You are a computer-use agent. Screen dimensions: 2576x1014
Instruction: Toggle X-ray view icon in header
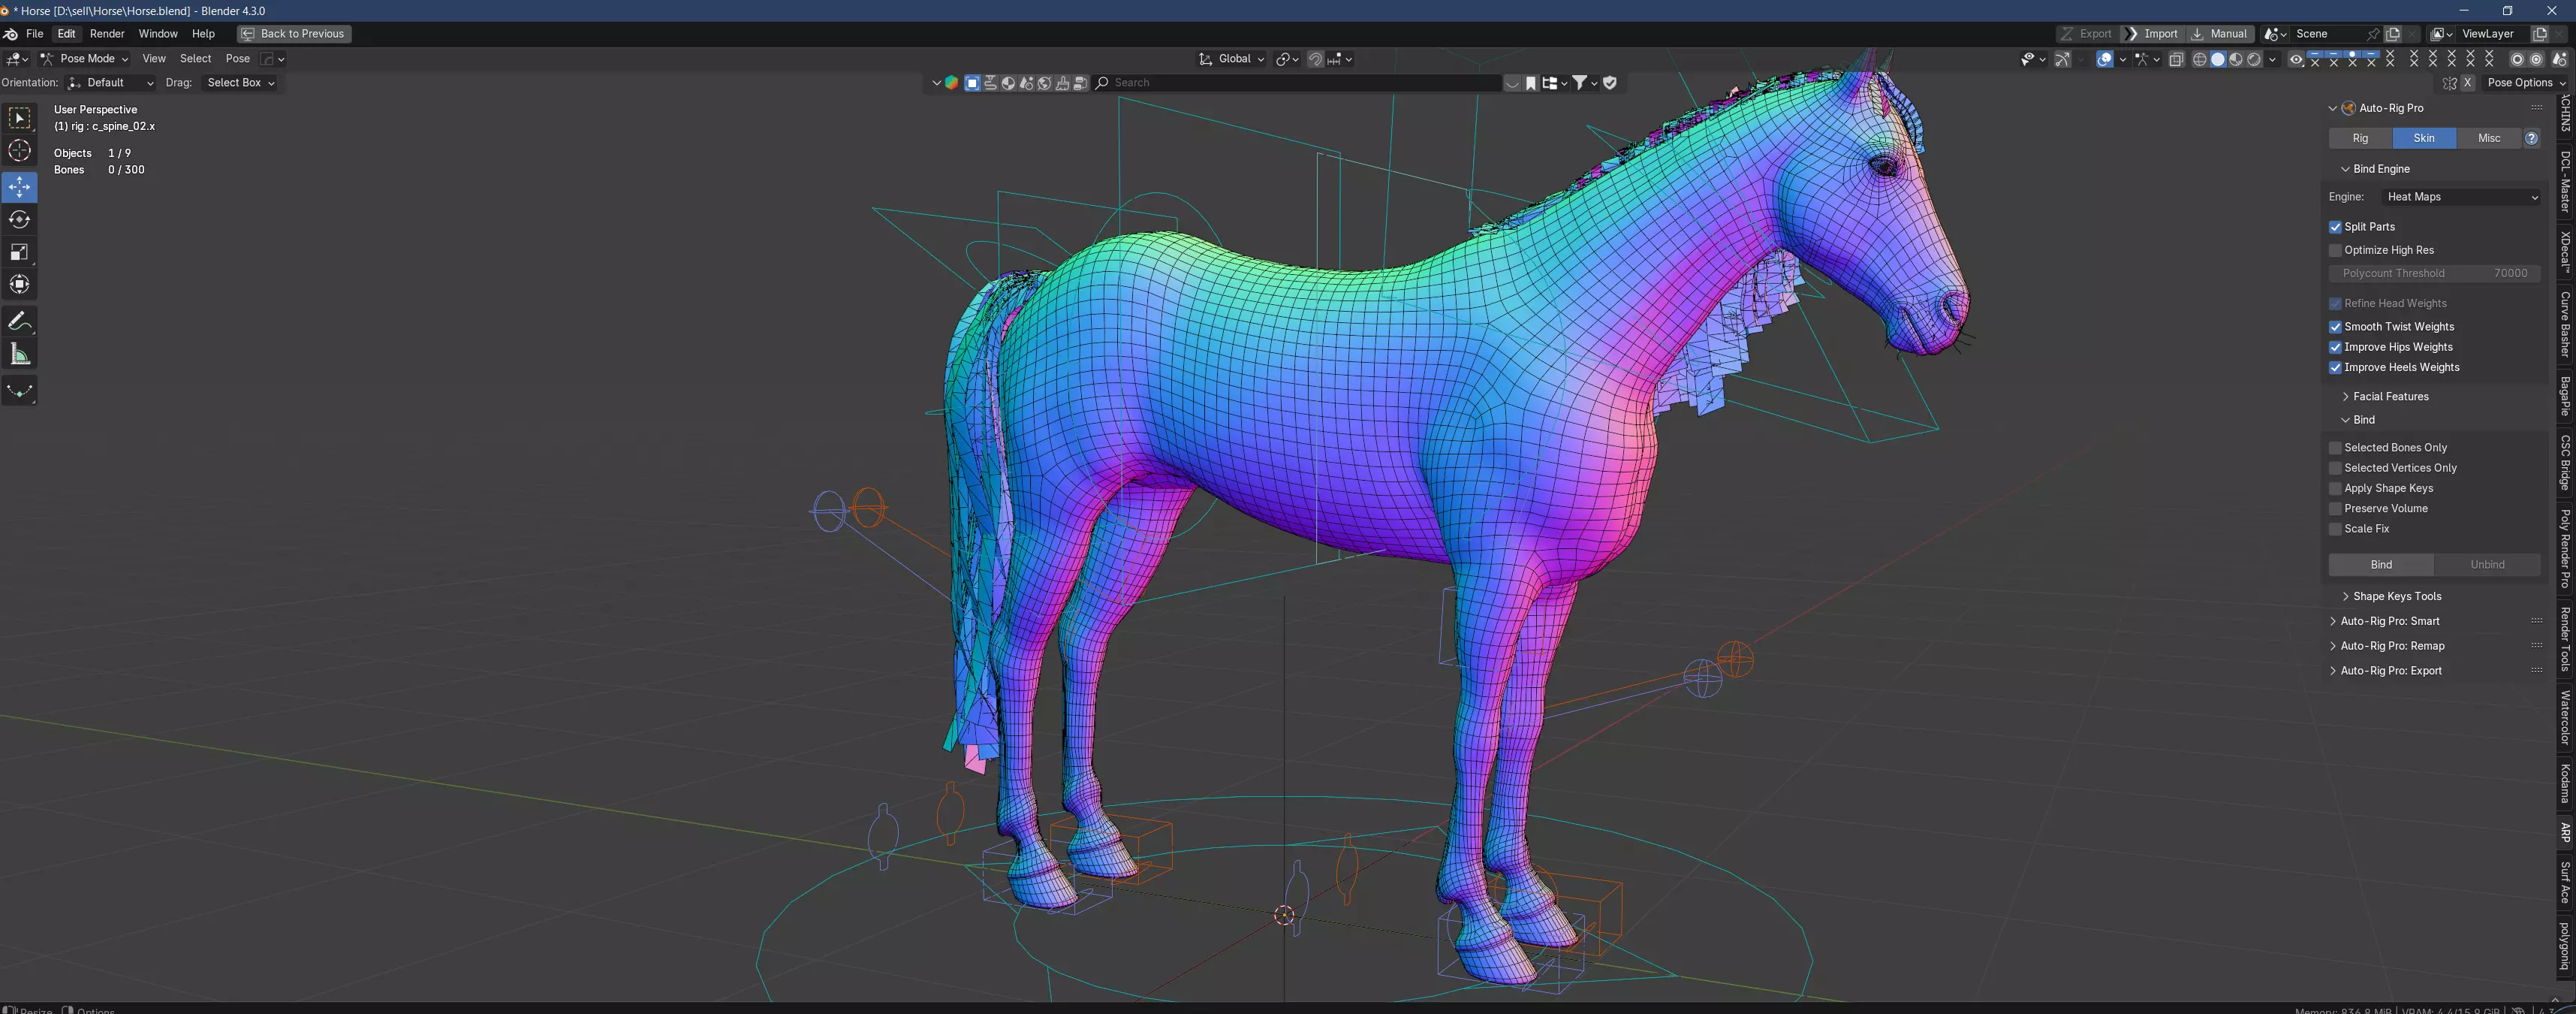(2176, 59)
